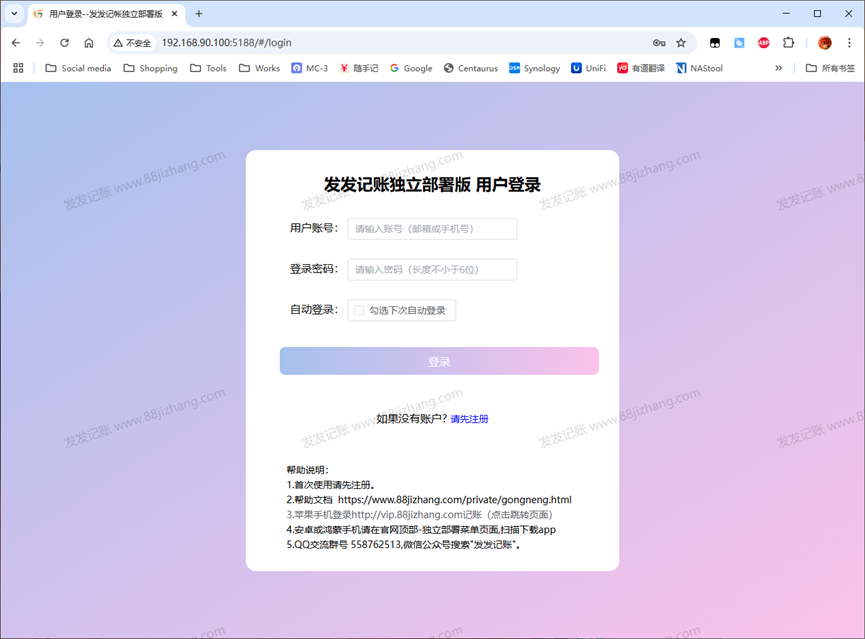The width and height of the screenshot is (865, 639).
Task: Click the 1.首次使用请先注册 help line
Action: pyautogui.click(x=331, y=484)
